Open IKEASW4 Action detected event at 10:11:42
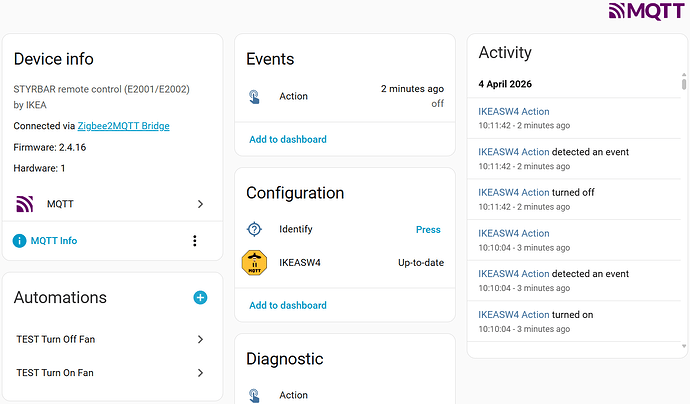 pos(514,152)
